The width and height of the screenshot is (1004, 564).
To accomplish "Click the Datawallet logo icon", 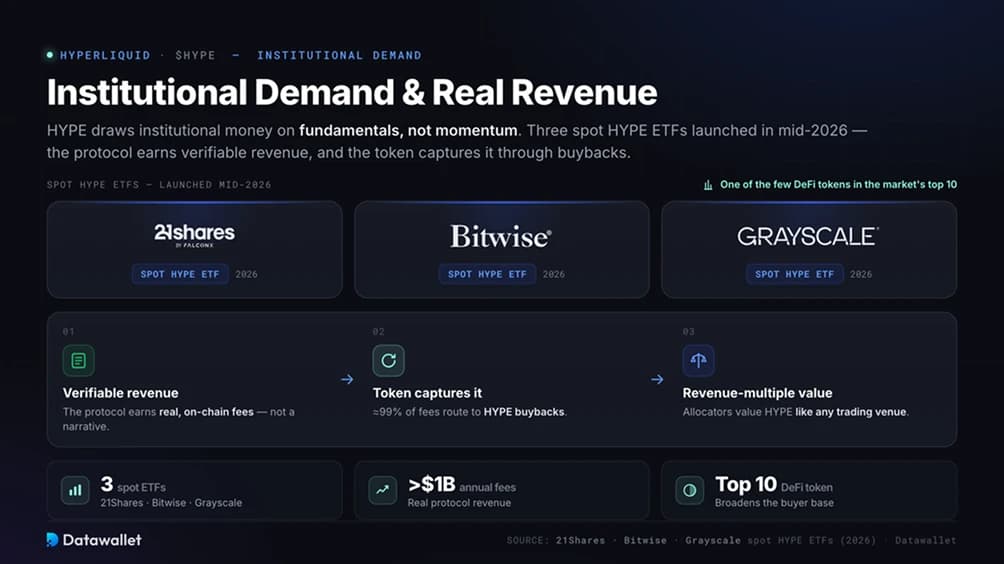I will click(x=53, y=540).
